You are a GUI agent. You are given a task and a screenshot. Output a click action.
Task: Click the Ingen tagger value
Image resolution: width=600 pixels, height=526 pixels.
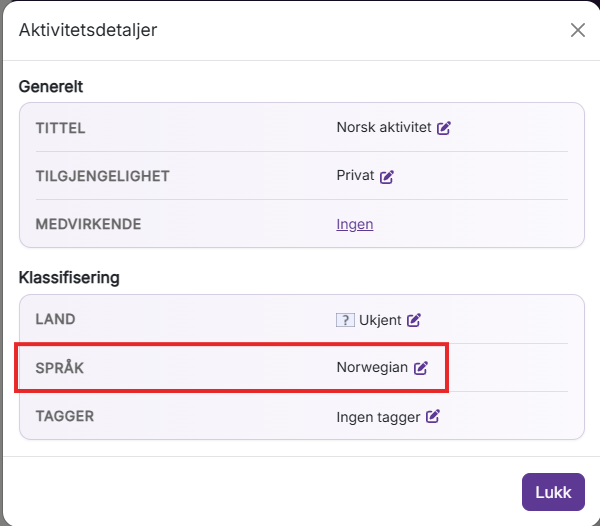(x=378, y=417)
